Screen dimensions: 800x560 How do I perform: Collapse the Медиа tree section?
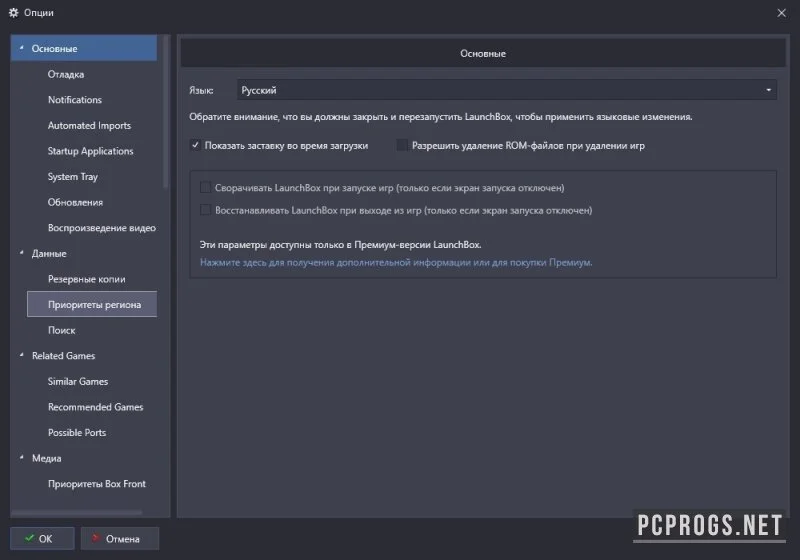[21, 457]
